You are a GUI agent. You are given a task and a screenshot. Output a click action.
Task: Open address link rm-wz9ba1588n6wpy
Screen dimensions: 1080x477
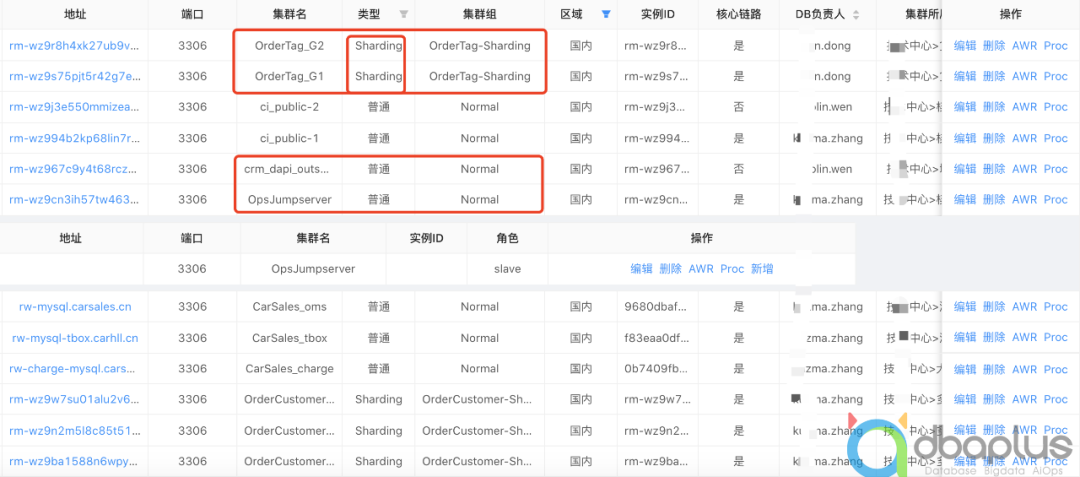coord(74,461)
